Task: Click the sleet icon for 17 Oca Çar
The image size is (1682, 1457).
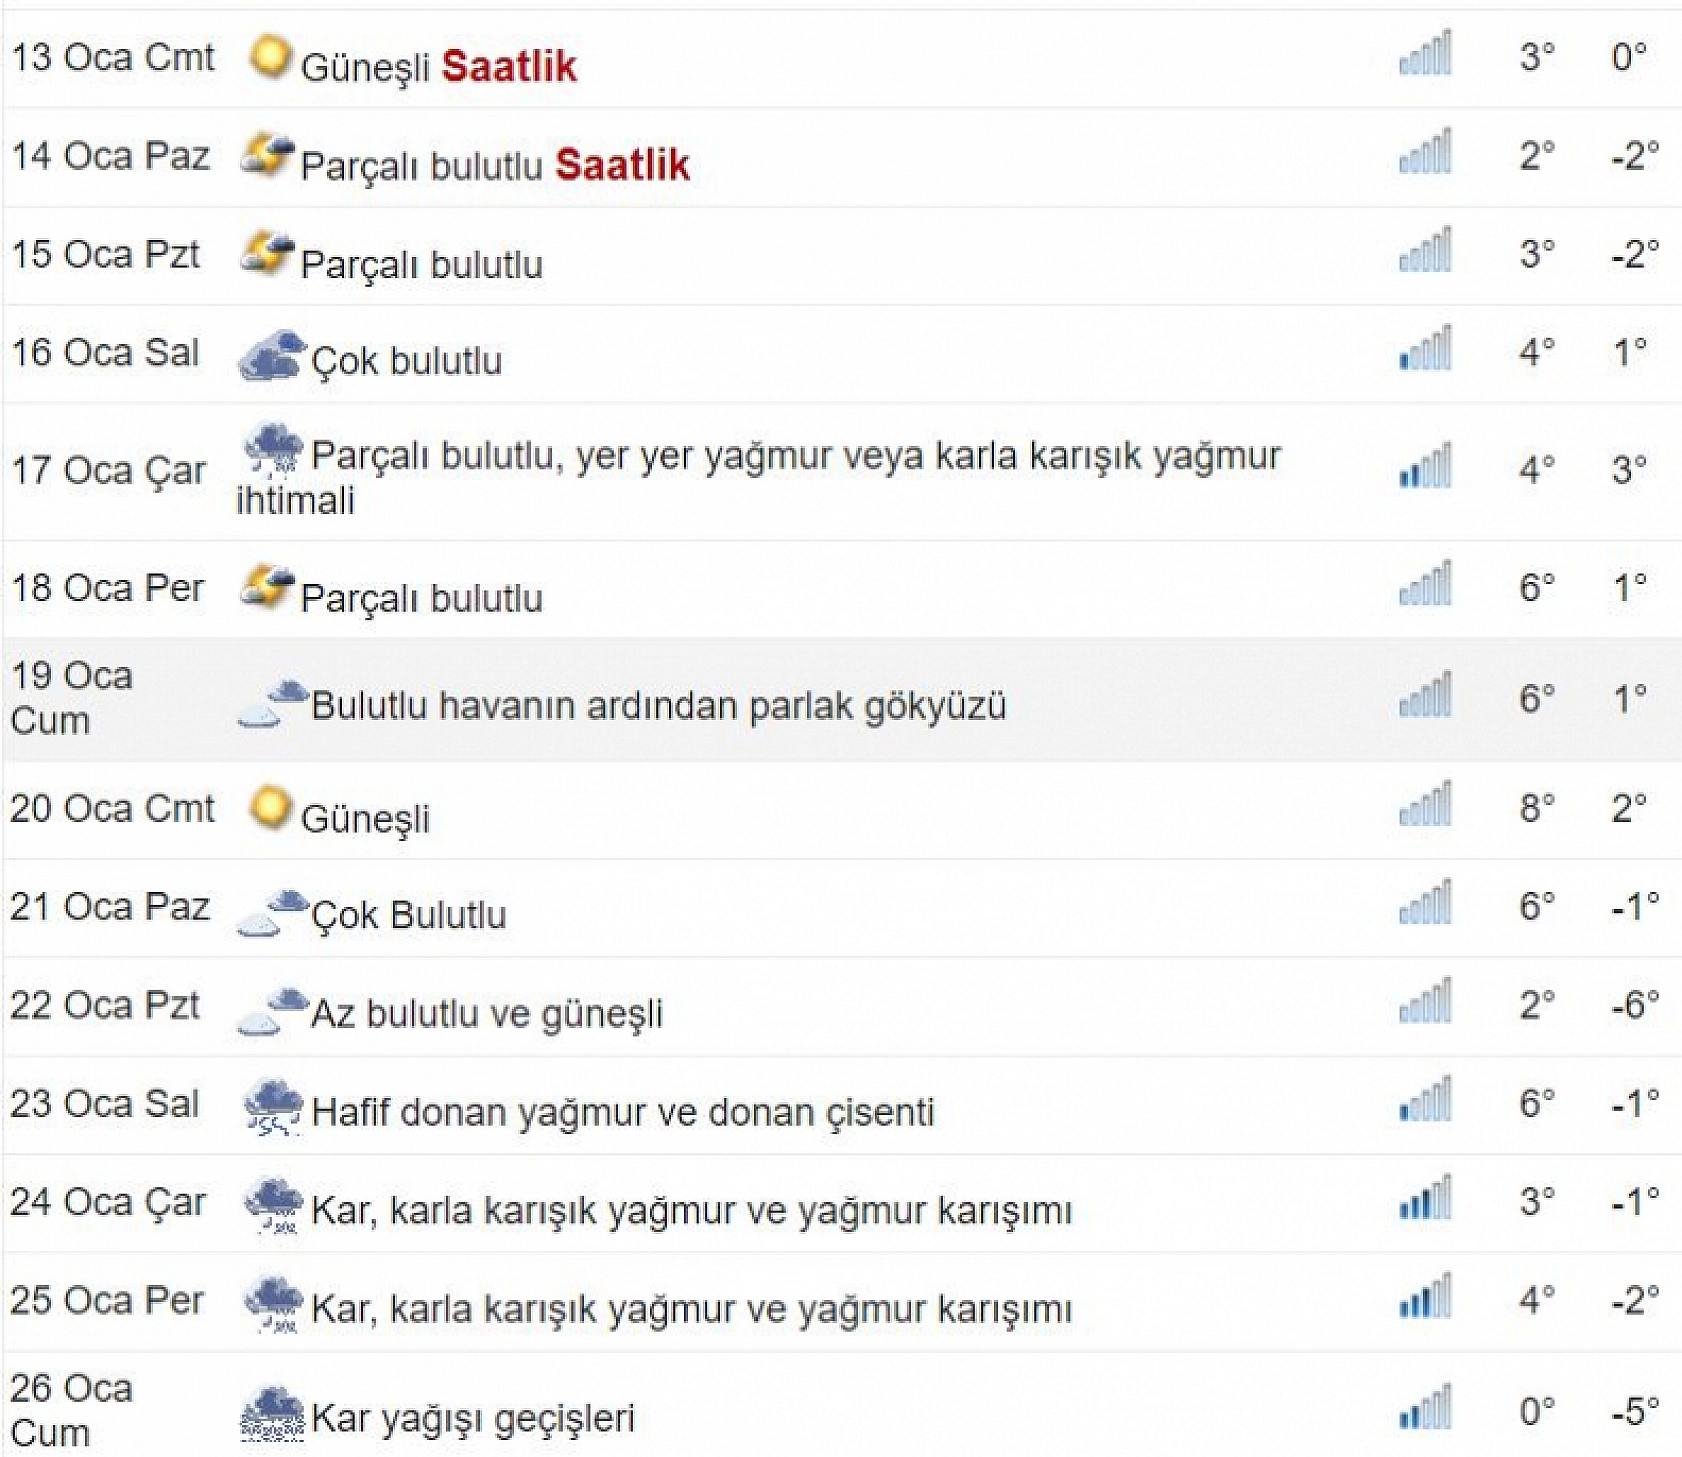Action: point(273,449)
